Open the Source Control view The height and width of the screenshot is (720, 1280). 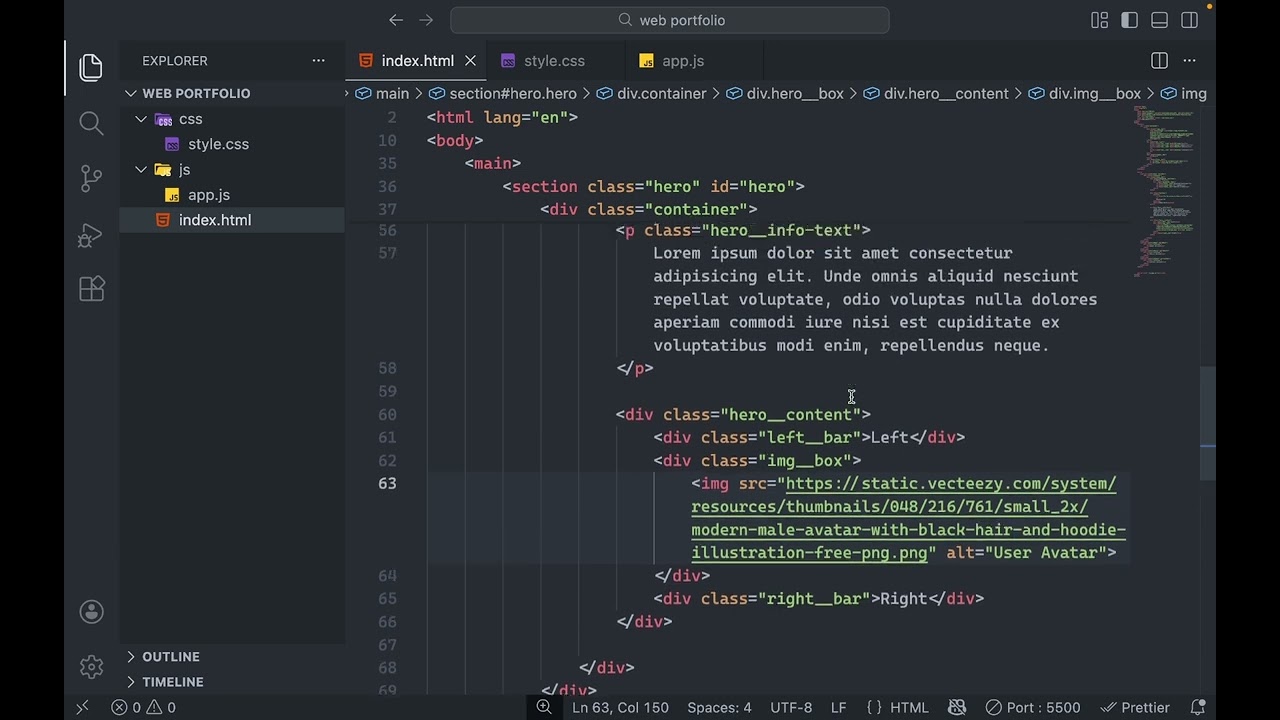click(x=91, y=179)
